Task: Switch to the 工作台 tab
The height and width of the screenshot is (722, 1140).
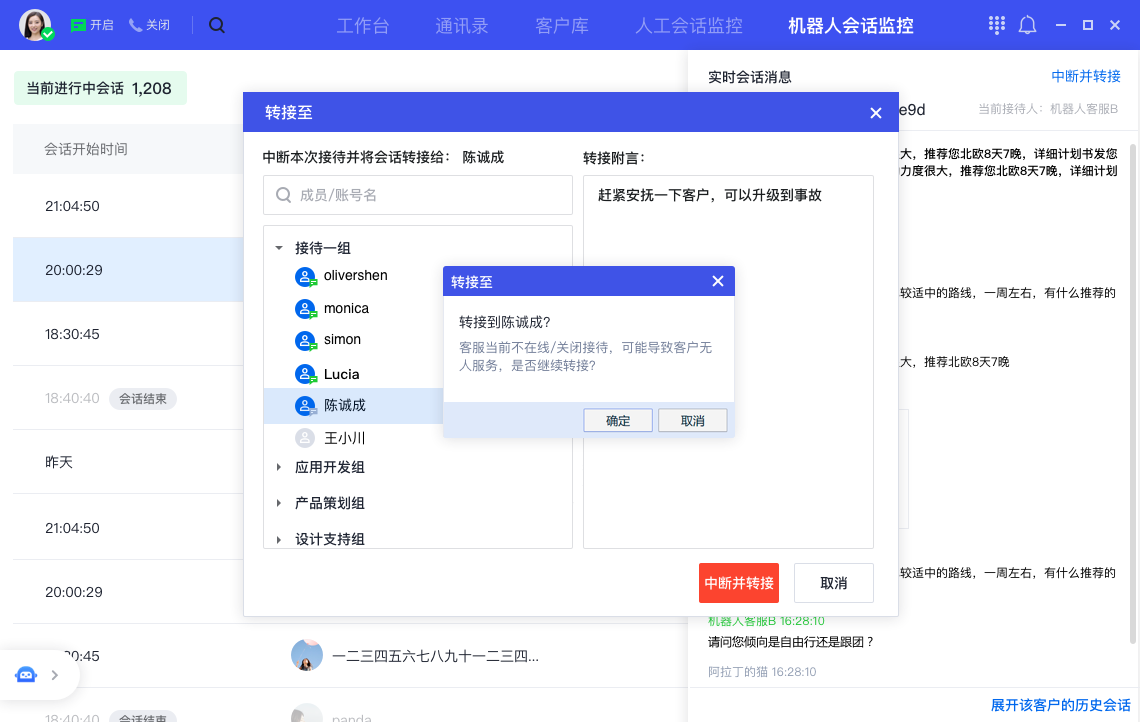Action: pos(362,26)
